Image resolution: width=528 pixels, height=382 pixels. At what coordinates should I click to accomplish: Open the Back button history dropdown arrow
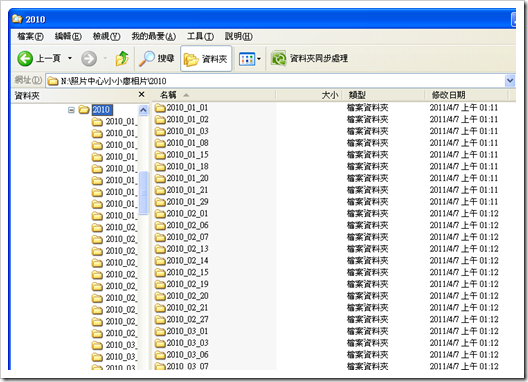[x=70, y=58]
